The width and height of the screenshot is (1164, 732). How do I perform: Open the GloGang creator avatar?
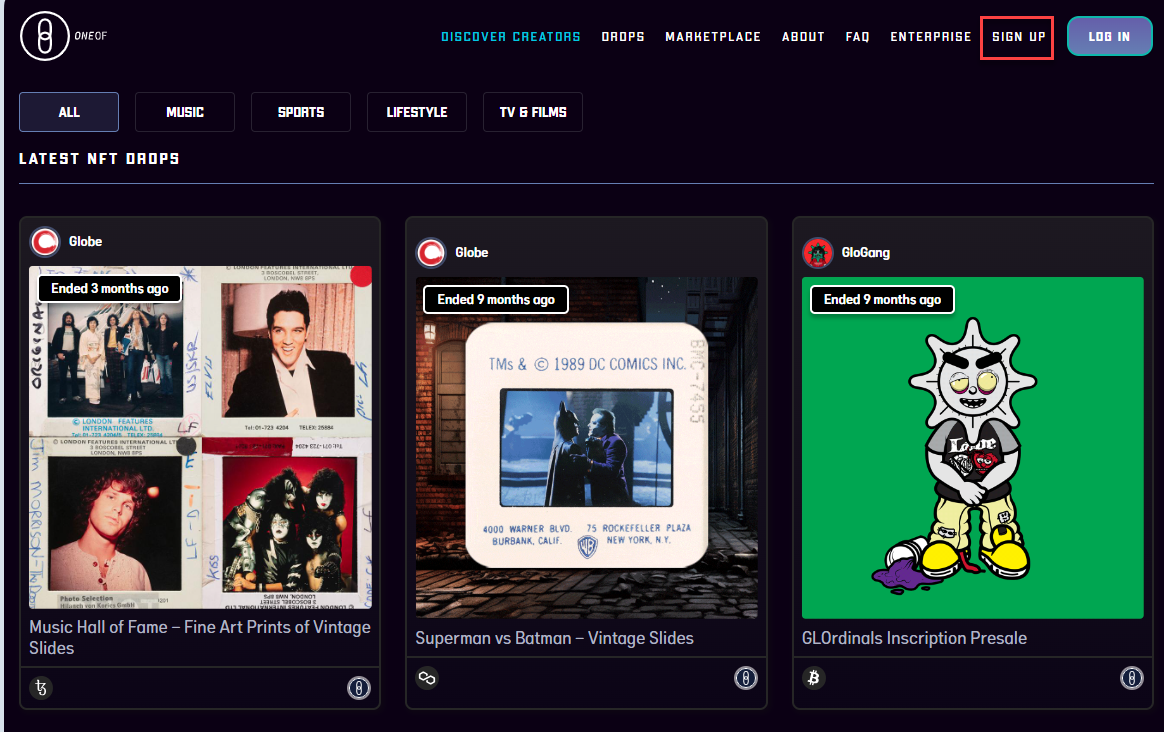pyautogui.click(x=818, y=252)
